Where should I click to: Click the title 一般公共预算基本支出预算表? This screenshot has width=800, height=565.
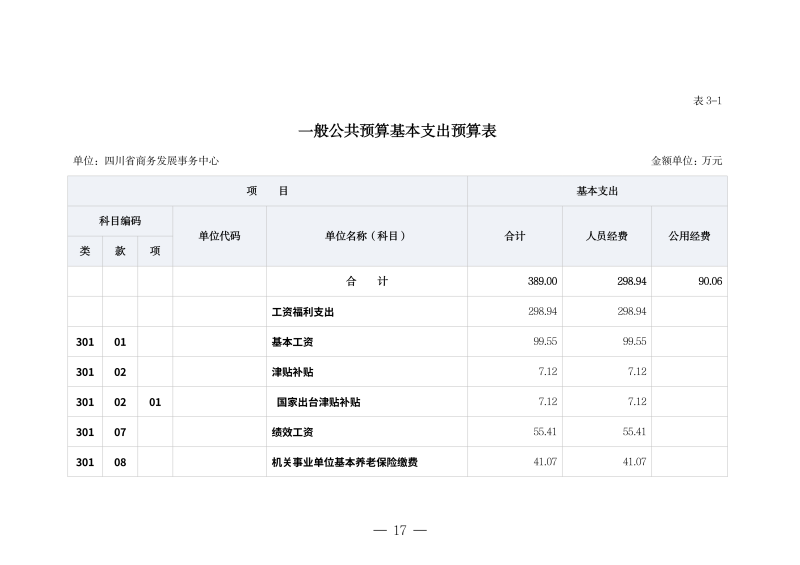(398, 131)
